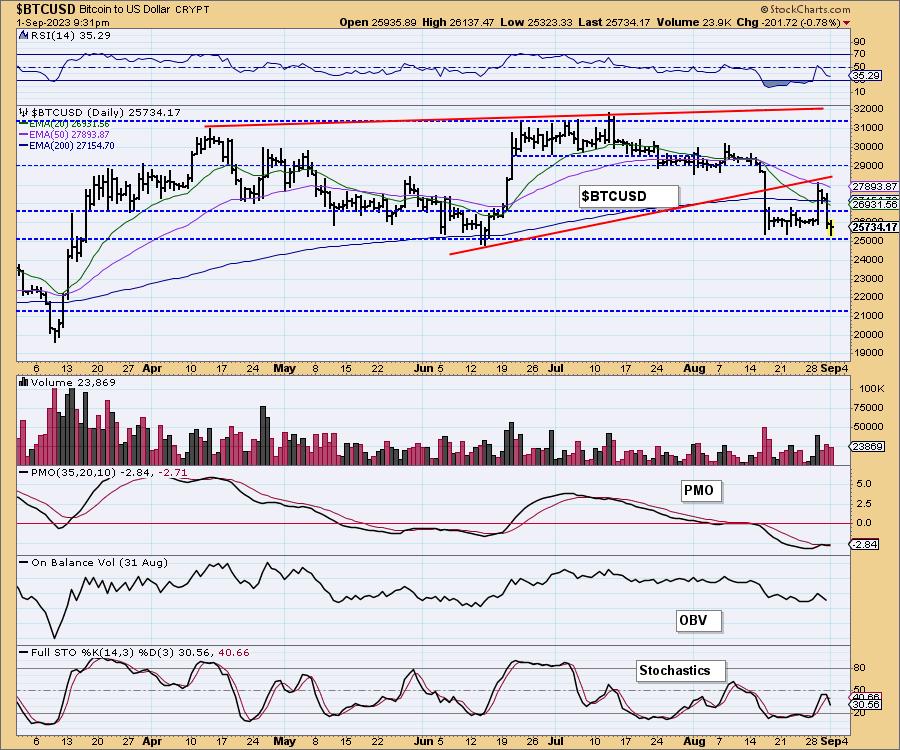The image size is (900, 750).
Task: Click the 40.66 stochastic value tag
Action: click(866, 696)
